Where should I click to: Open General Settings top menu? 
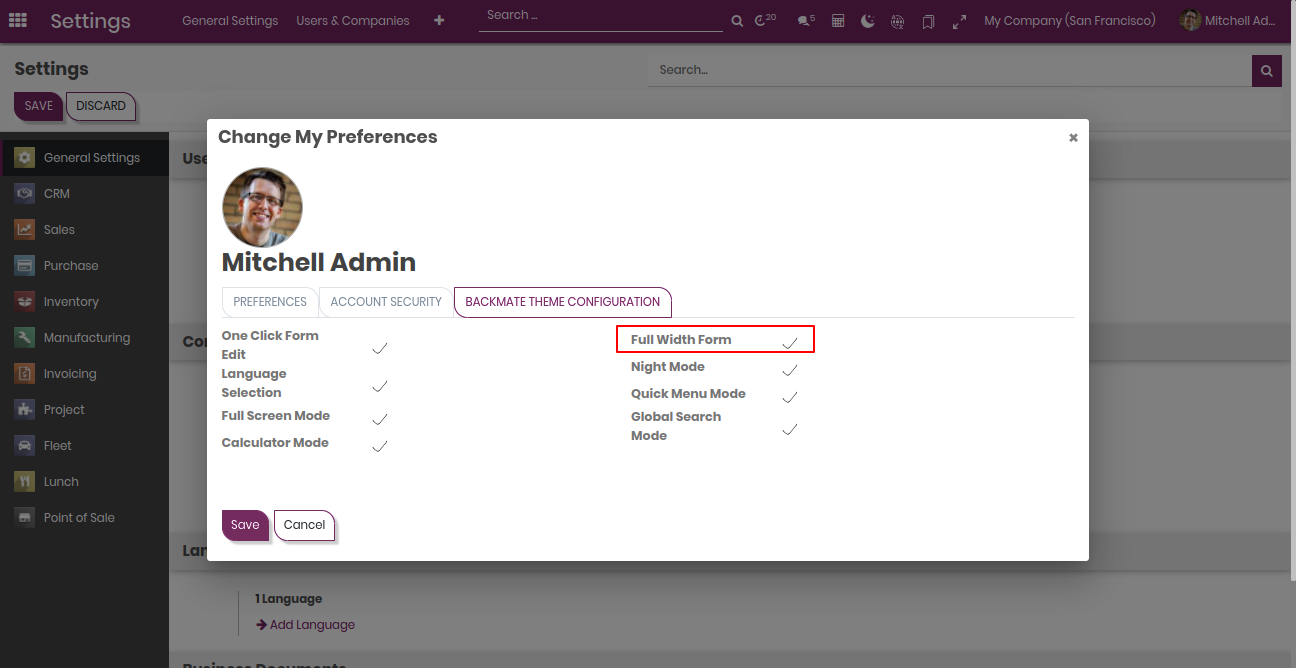click(230, 21)
